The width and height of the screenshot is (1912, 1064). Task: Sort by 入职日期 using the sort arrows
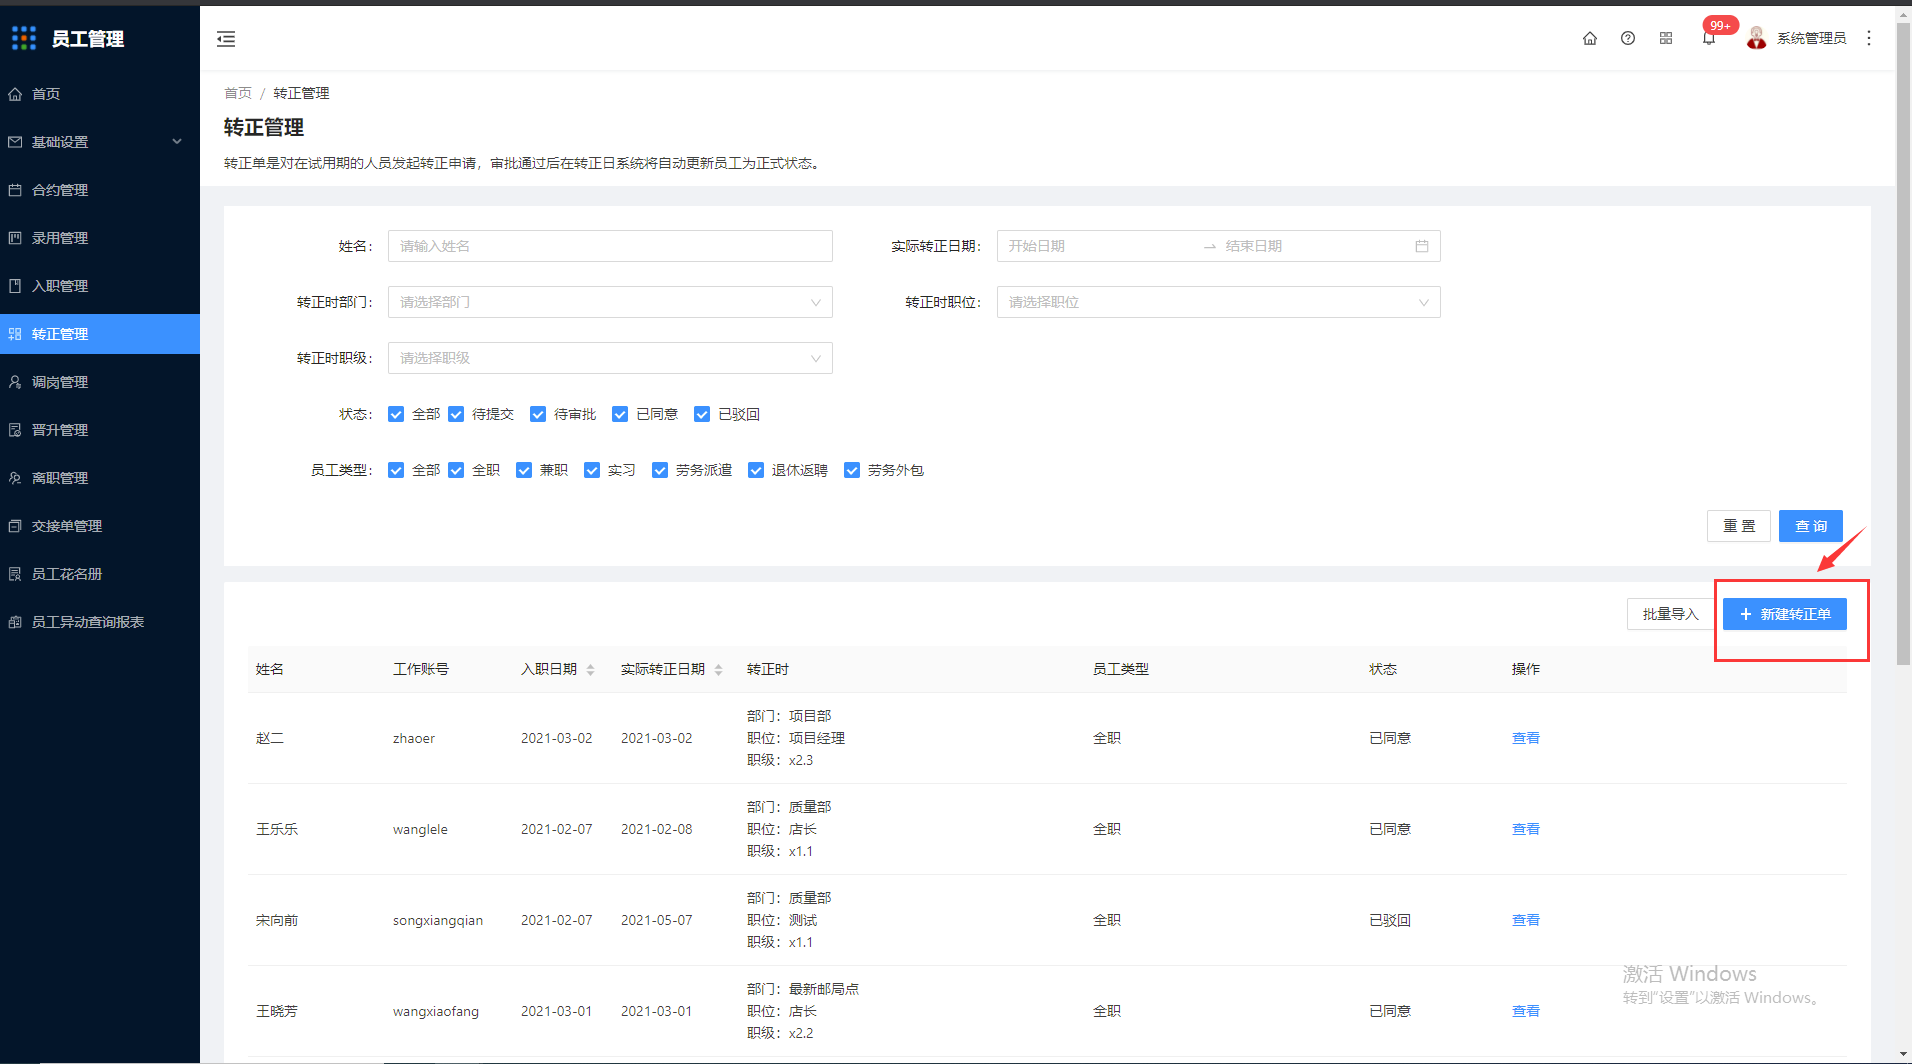(590, 670)
